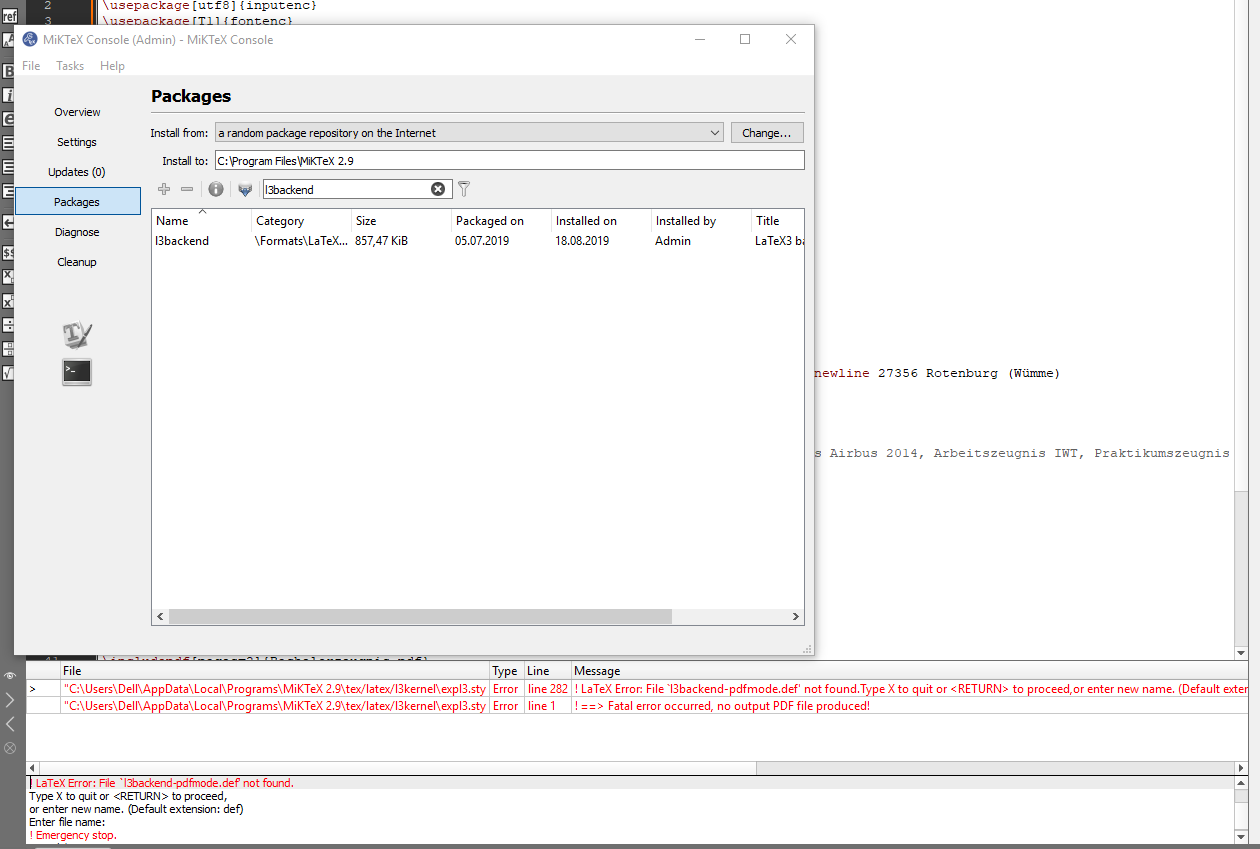Click the update package database icon
Screen dimensions: 1260x849
point(244,189)
